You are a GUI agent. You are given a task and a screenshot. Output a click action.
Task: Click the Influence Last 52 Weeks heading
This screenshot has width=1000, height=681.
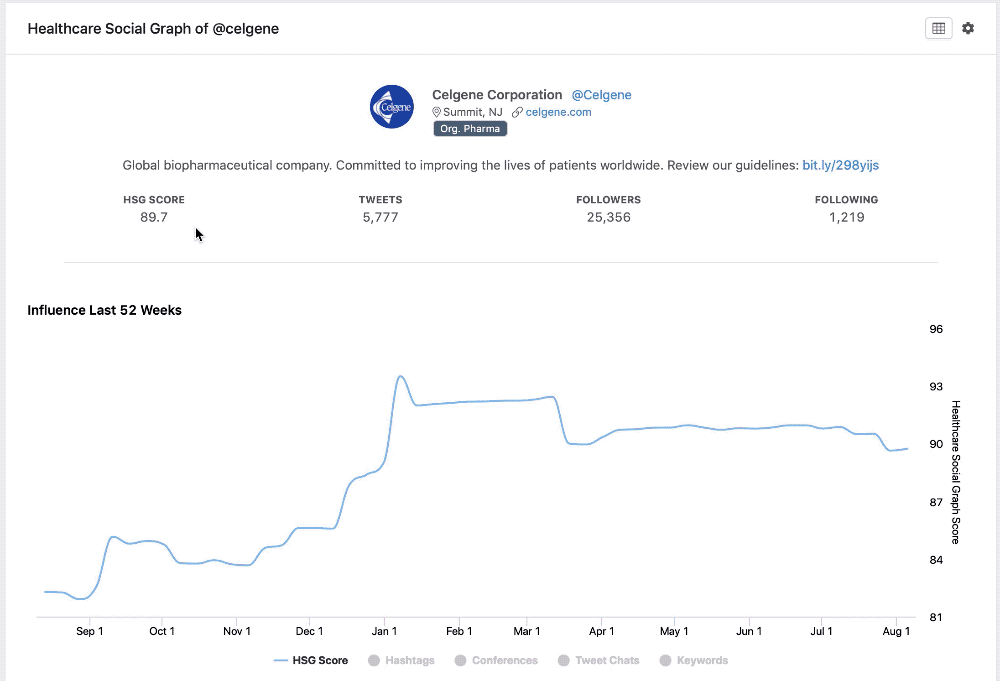point(105,311)
